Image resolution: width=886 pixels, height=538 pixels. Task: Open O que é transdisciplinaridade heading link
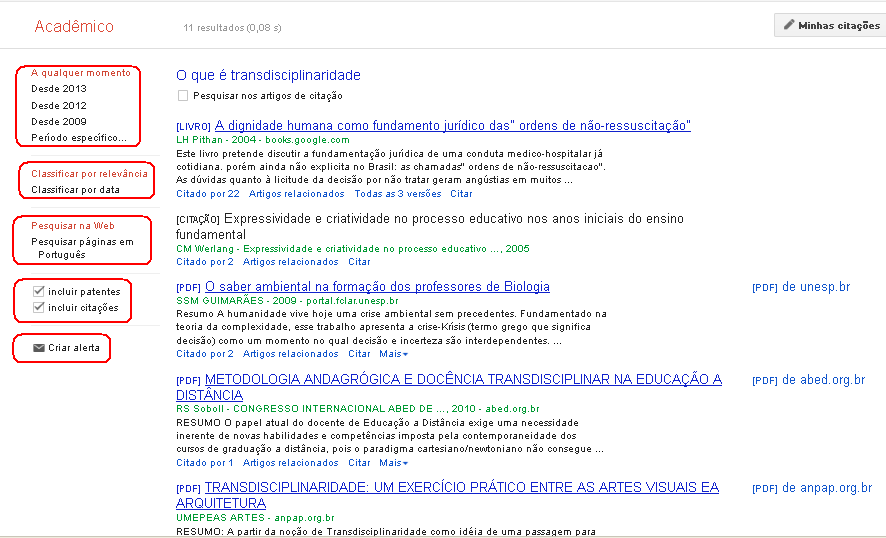[x=268, y=75]
